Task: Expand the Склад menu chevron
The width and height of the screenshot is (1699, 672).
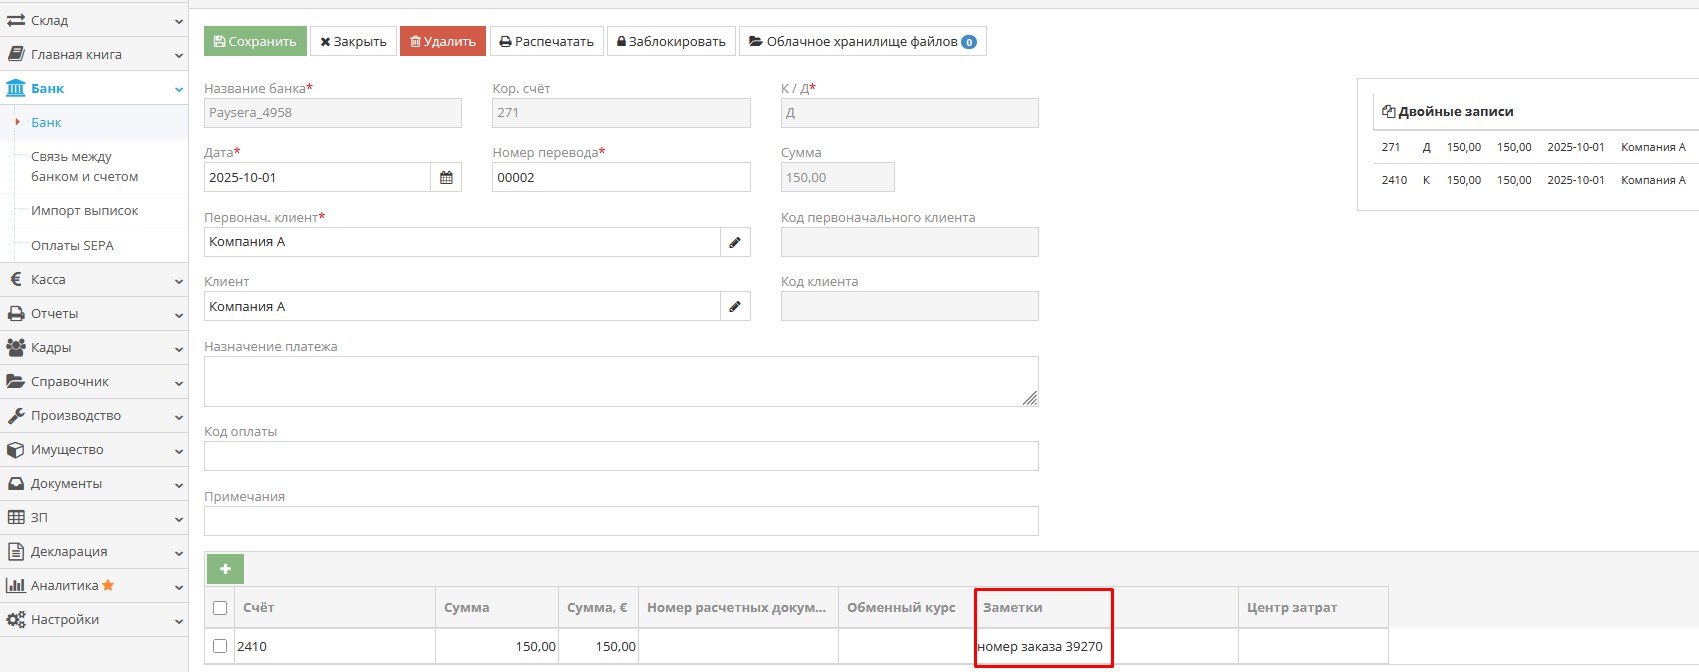Action: tap(178, 21)
